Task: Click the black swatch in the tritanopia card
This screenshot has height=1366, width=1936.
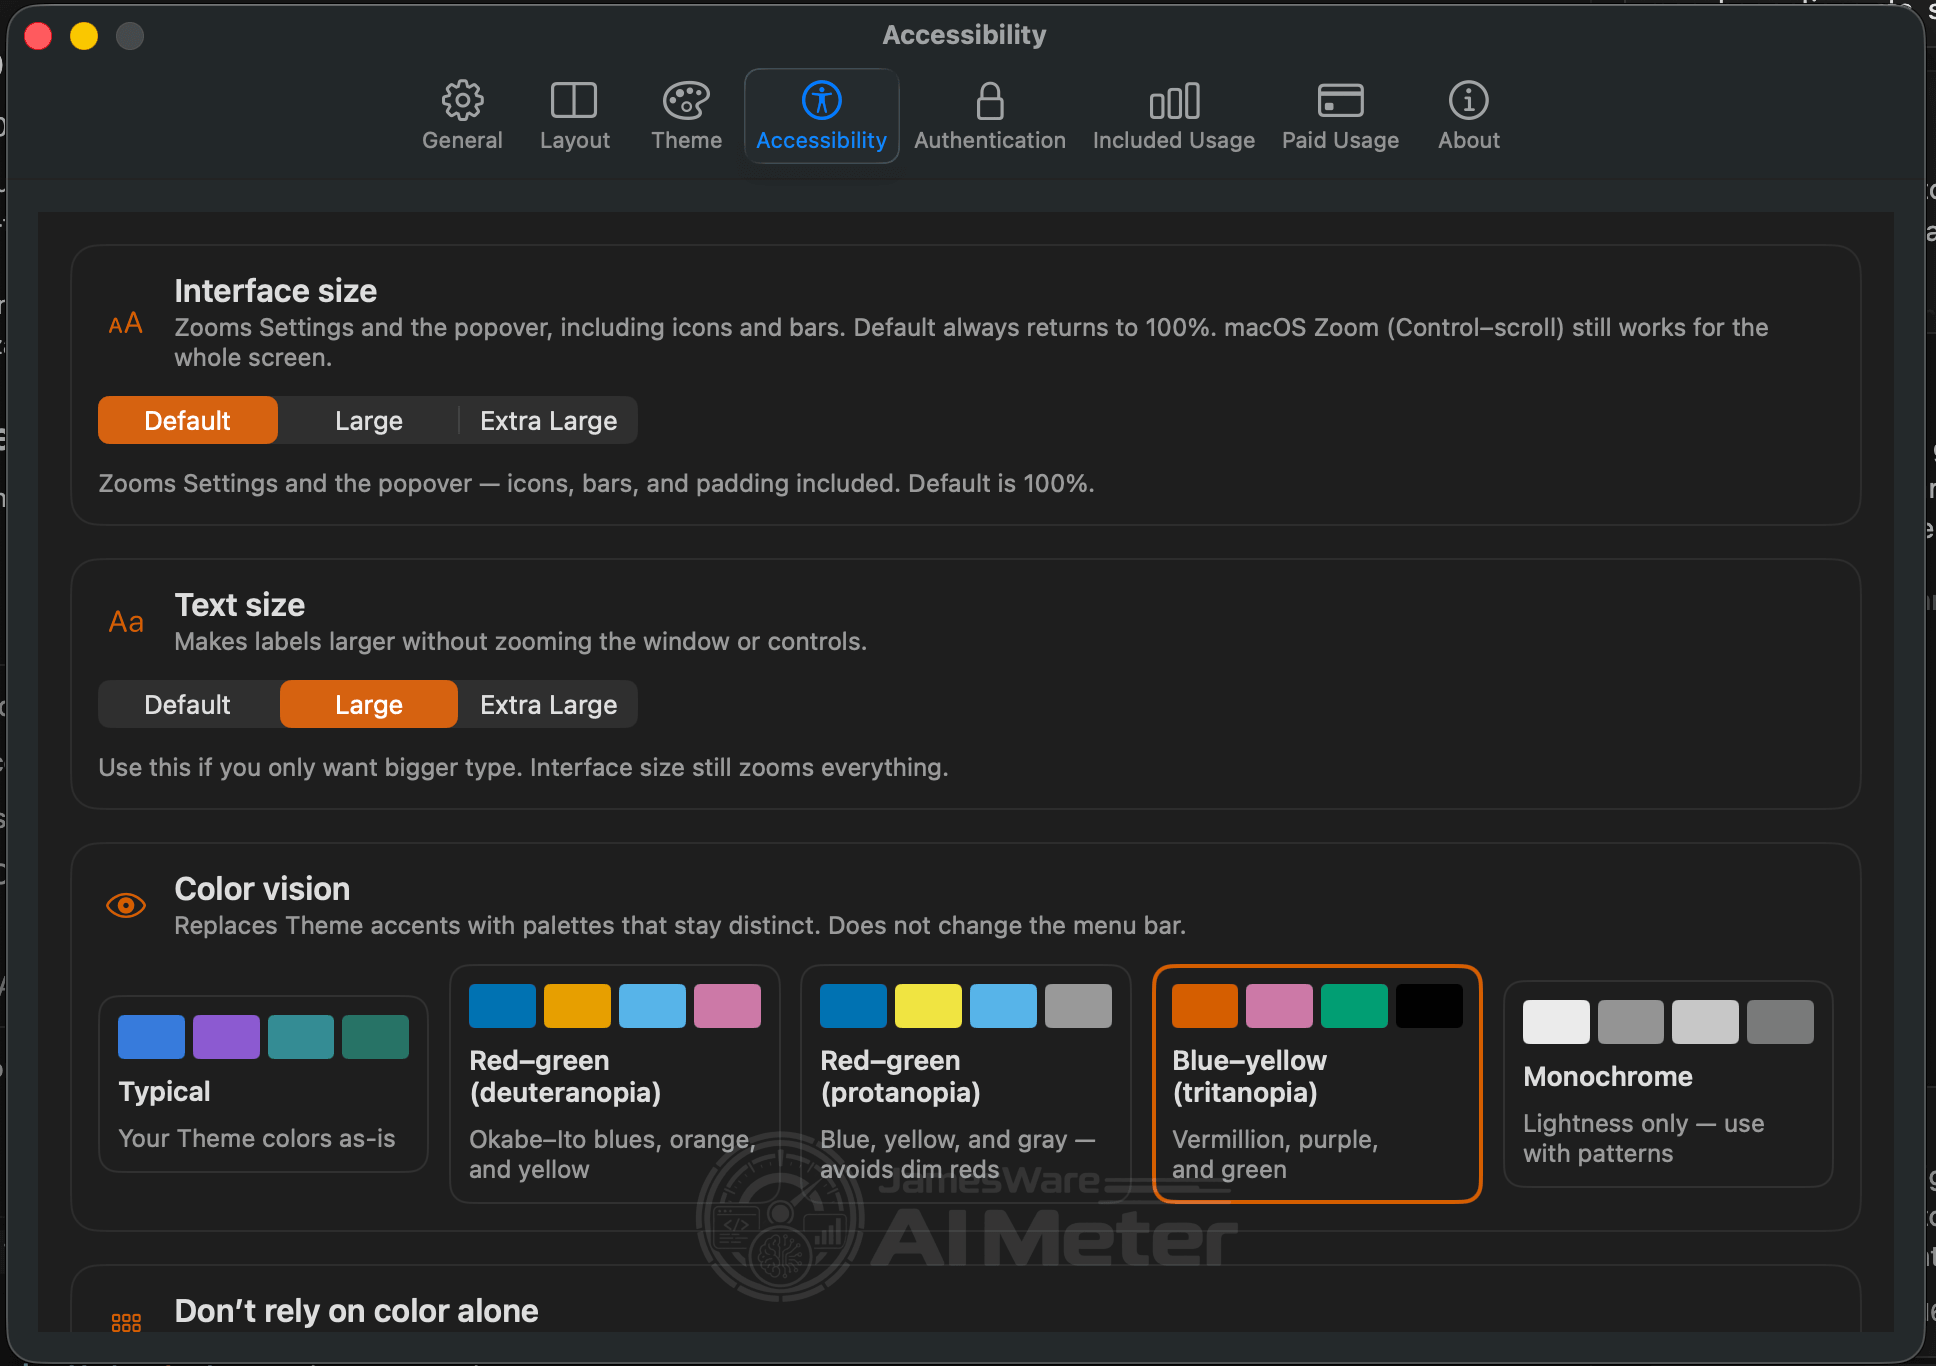Action: coord(1429,1006)
